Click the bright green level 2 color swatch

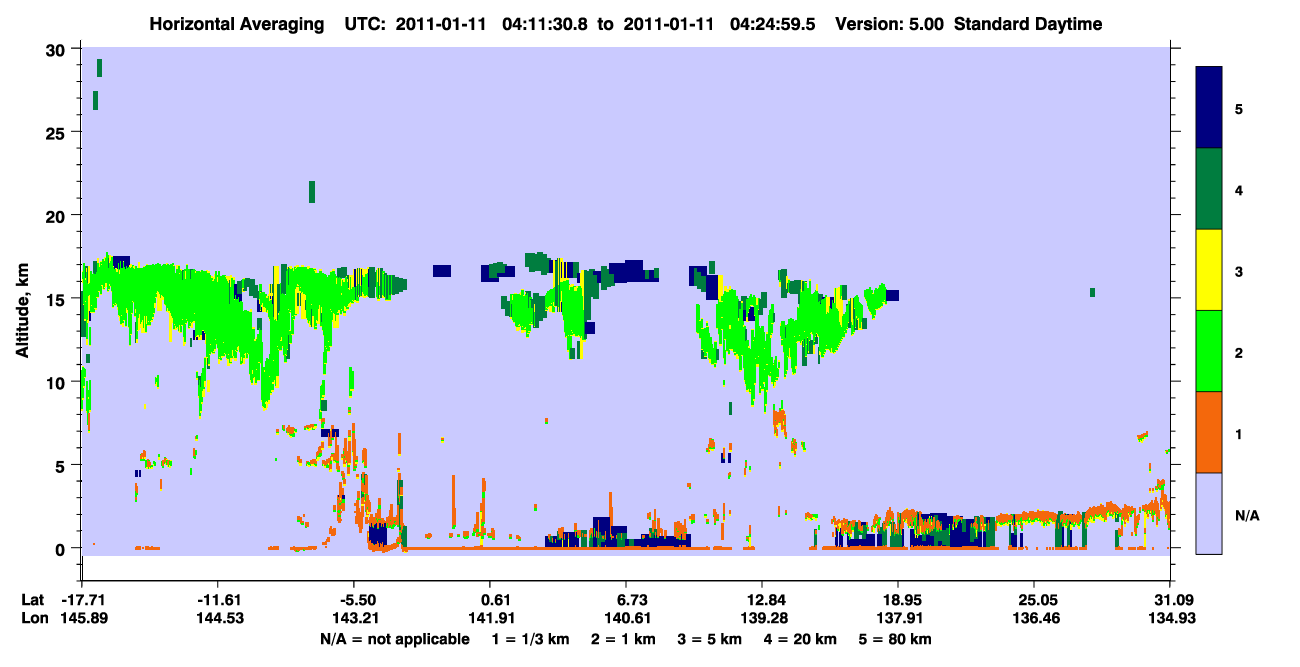click(x=1209, y=351)
